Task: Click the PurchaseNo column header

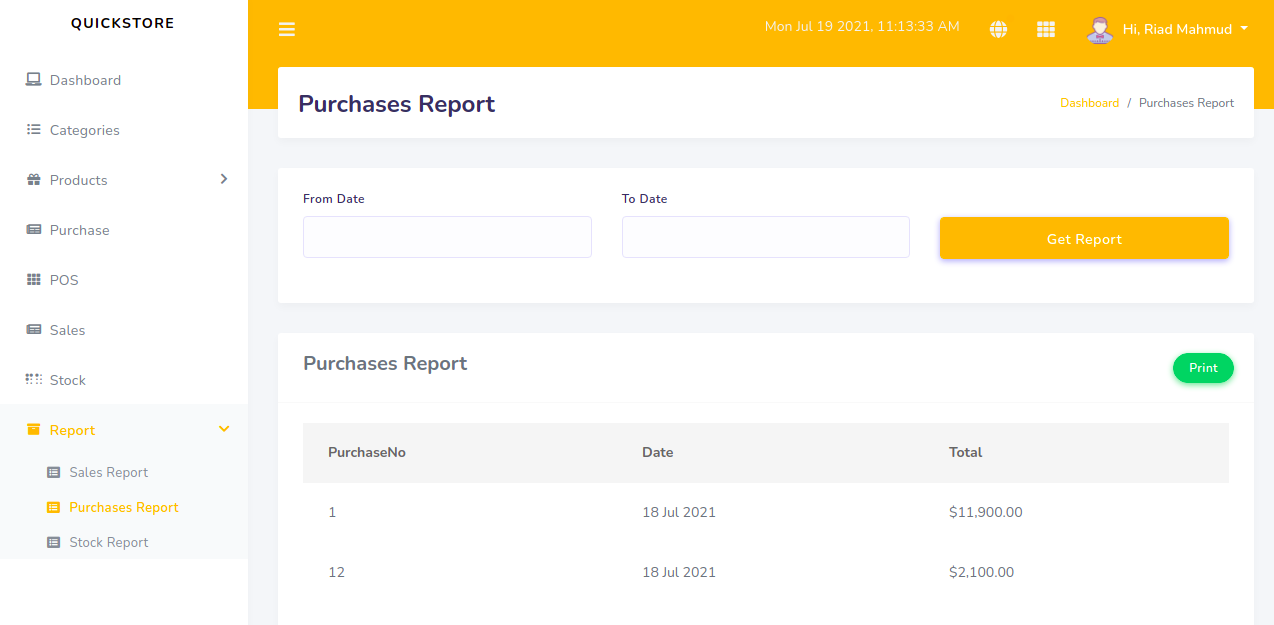Action: 367,452
